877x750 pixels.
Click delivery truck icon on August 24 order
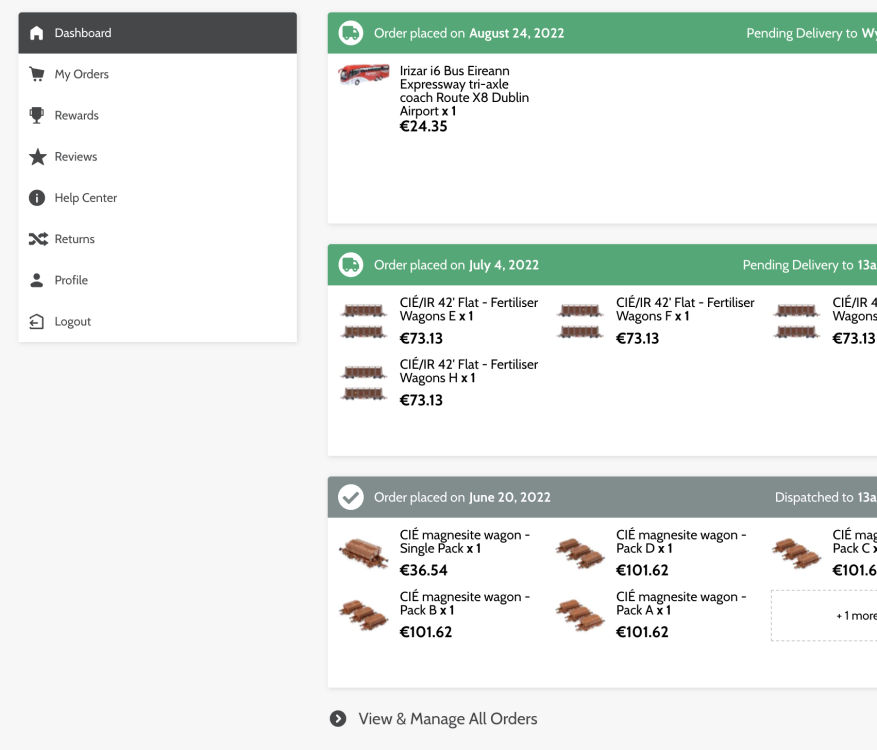[x=350, y=33]
